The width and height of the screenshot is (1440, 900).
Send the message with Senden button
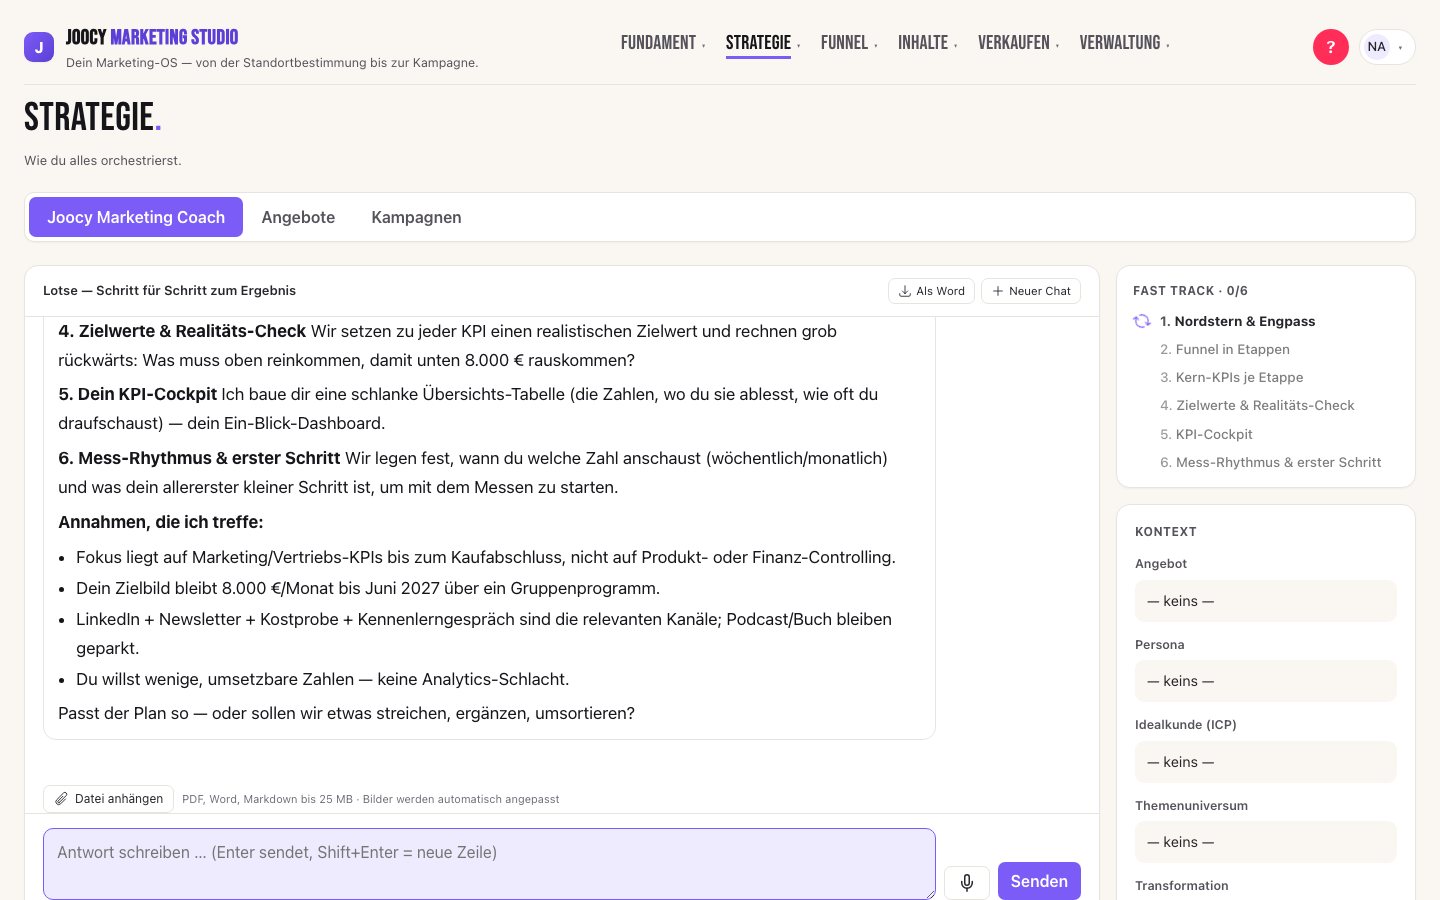pos(1039,881)
